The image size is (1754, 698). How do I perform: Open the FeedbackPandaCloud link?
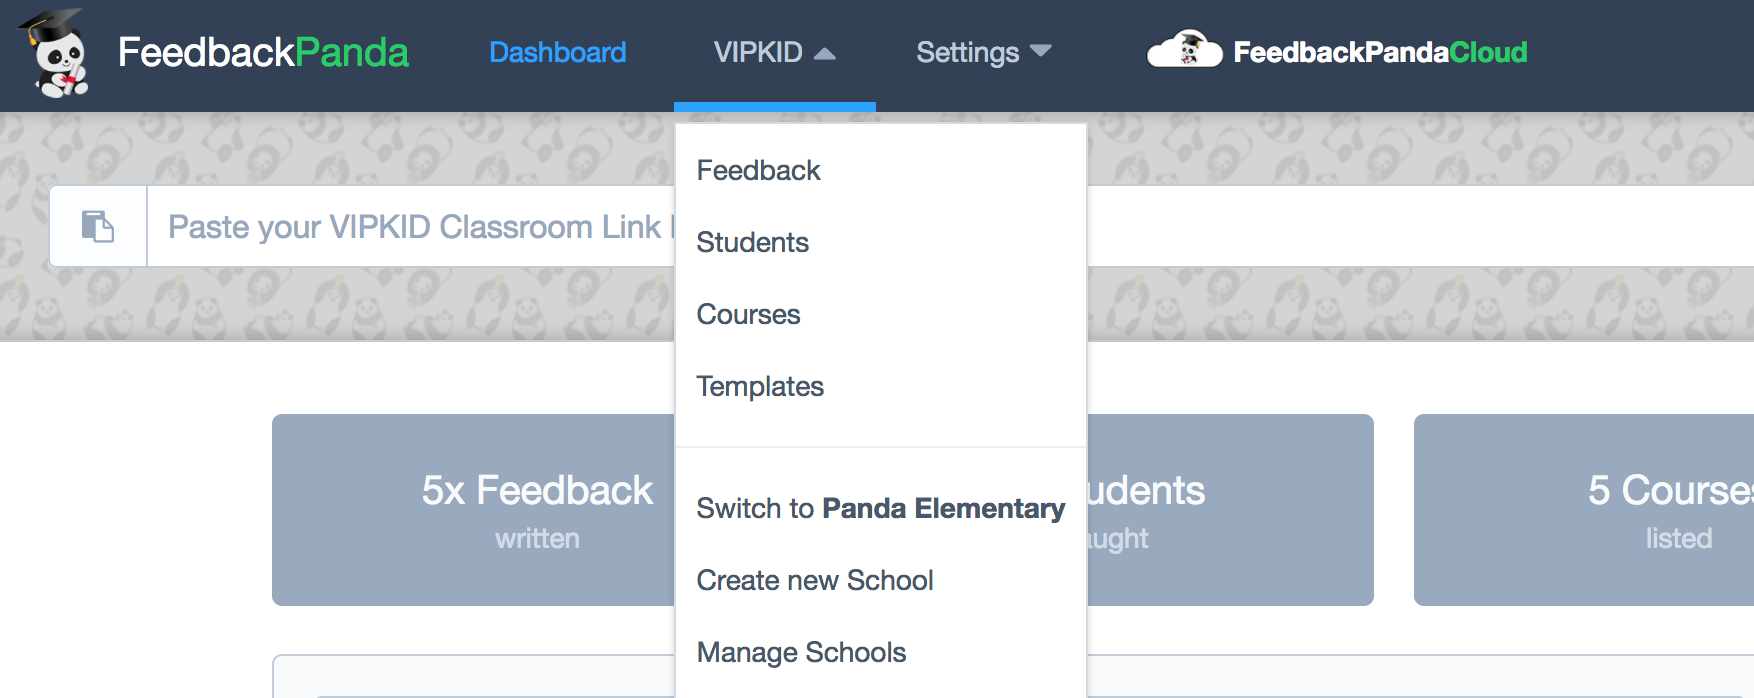[1380, 52]
